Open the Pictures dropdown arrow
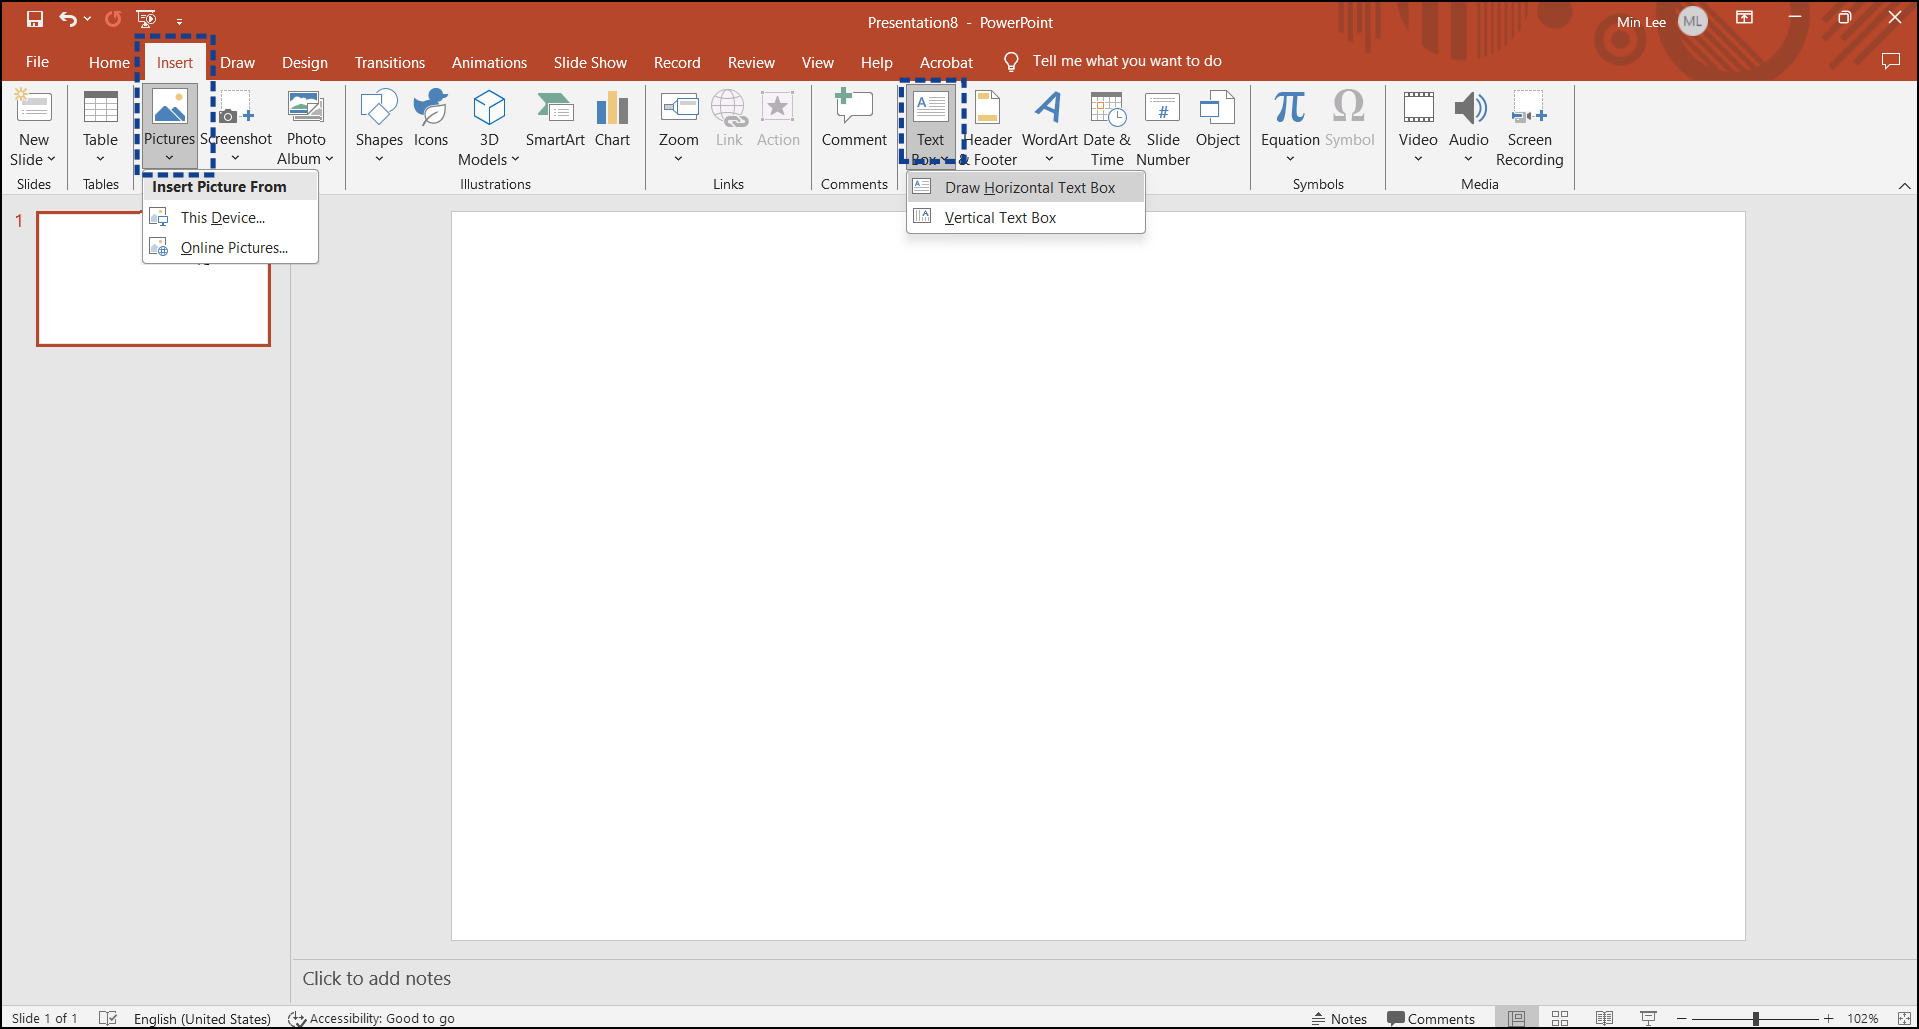Viewport: 1919px width, 1029px height. [169, 158]
